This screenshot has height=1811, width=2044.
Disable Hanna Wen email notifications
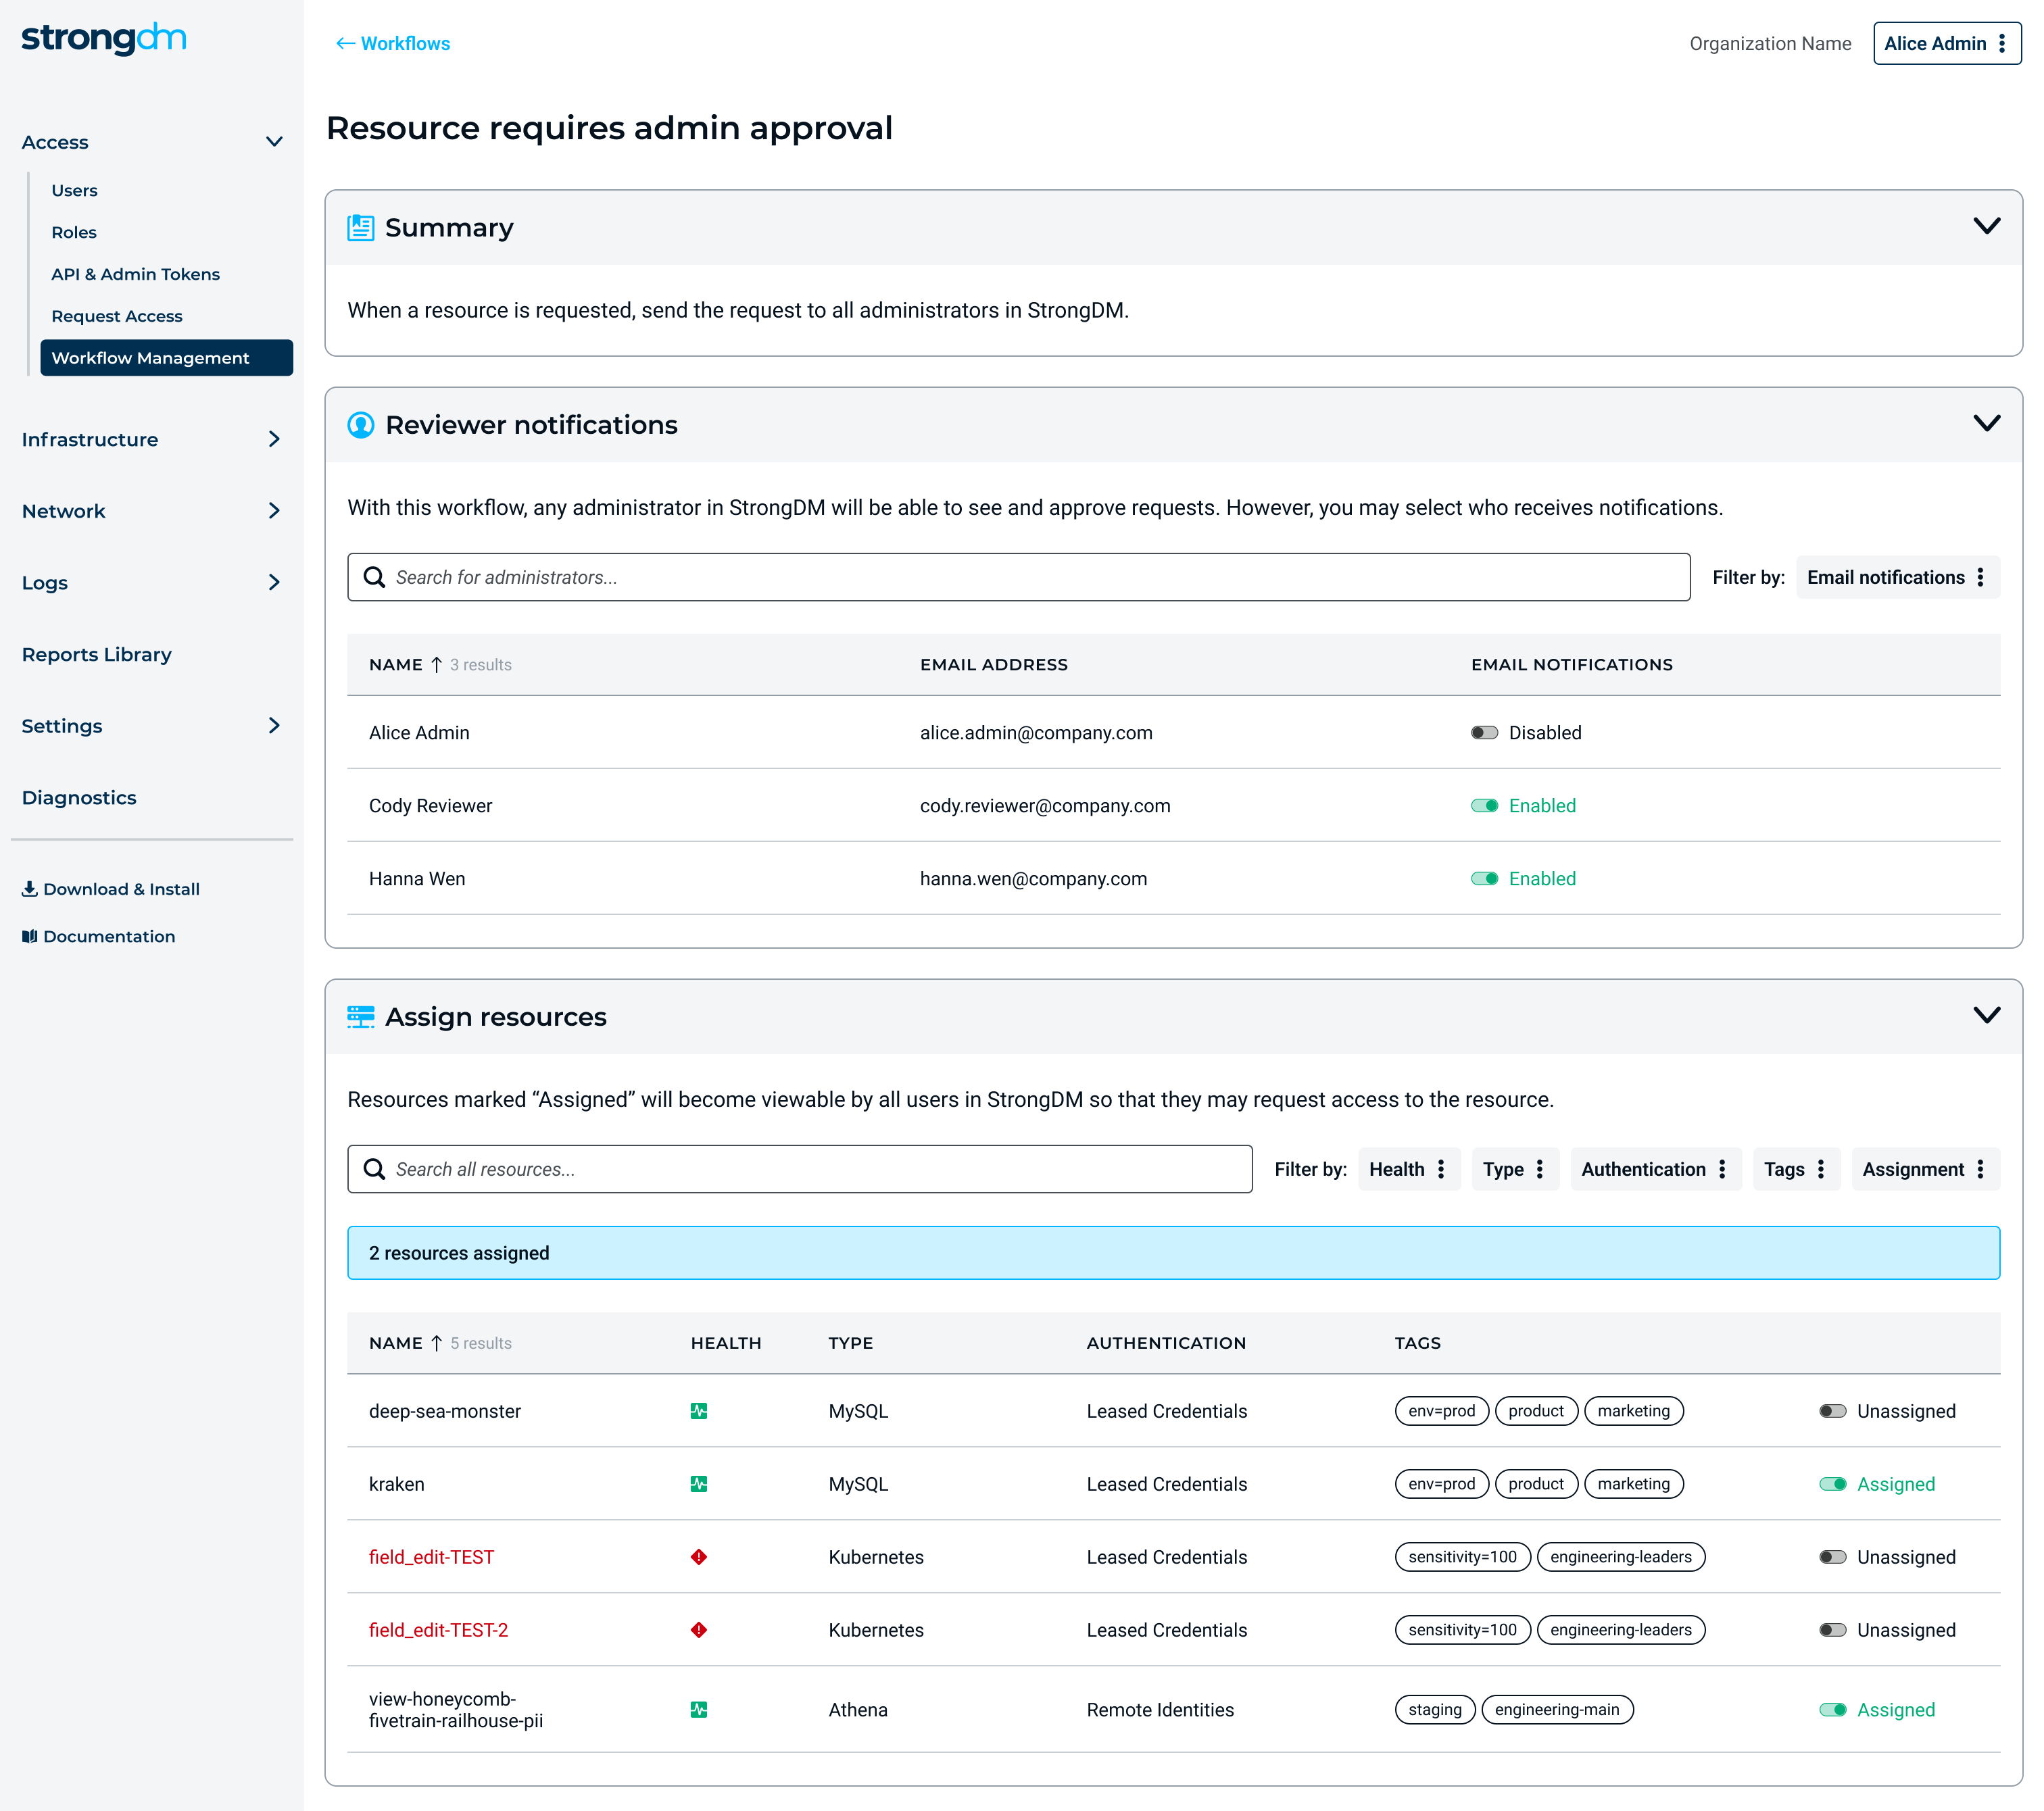pos(1484,879)
